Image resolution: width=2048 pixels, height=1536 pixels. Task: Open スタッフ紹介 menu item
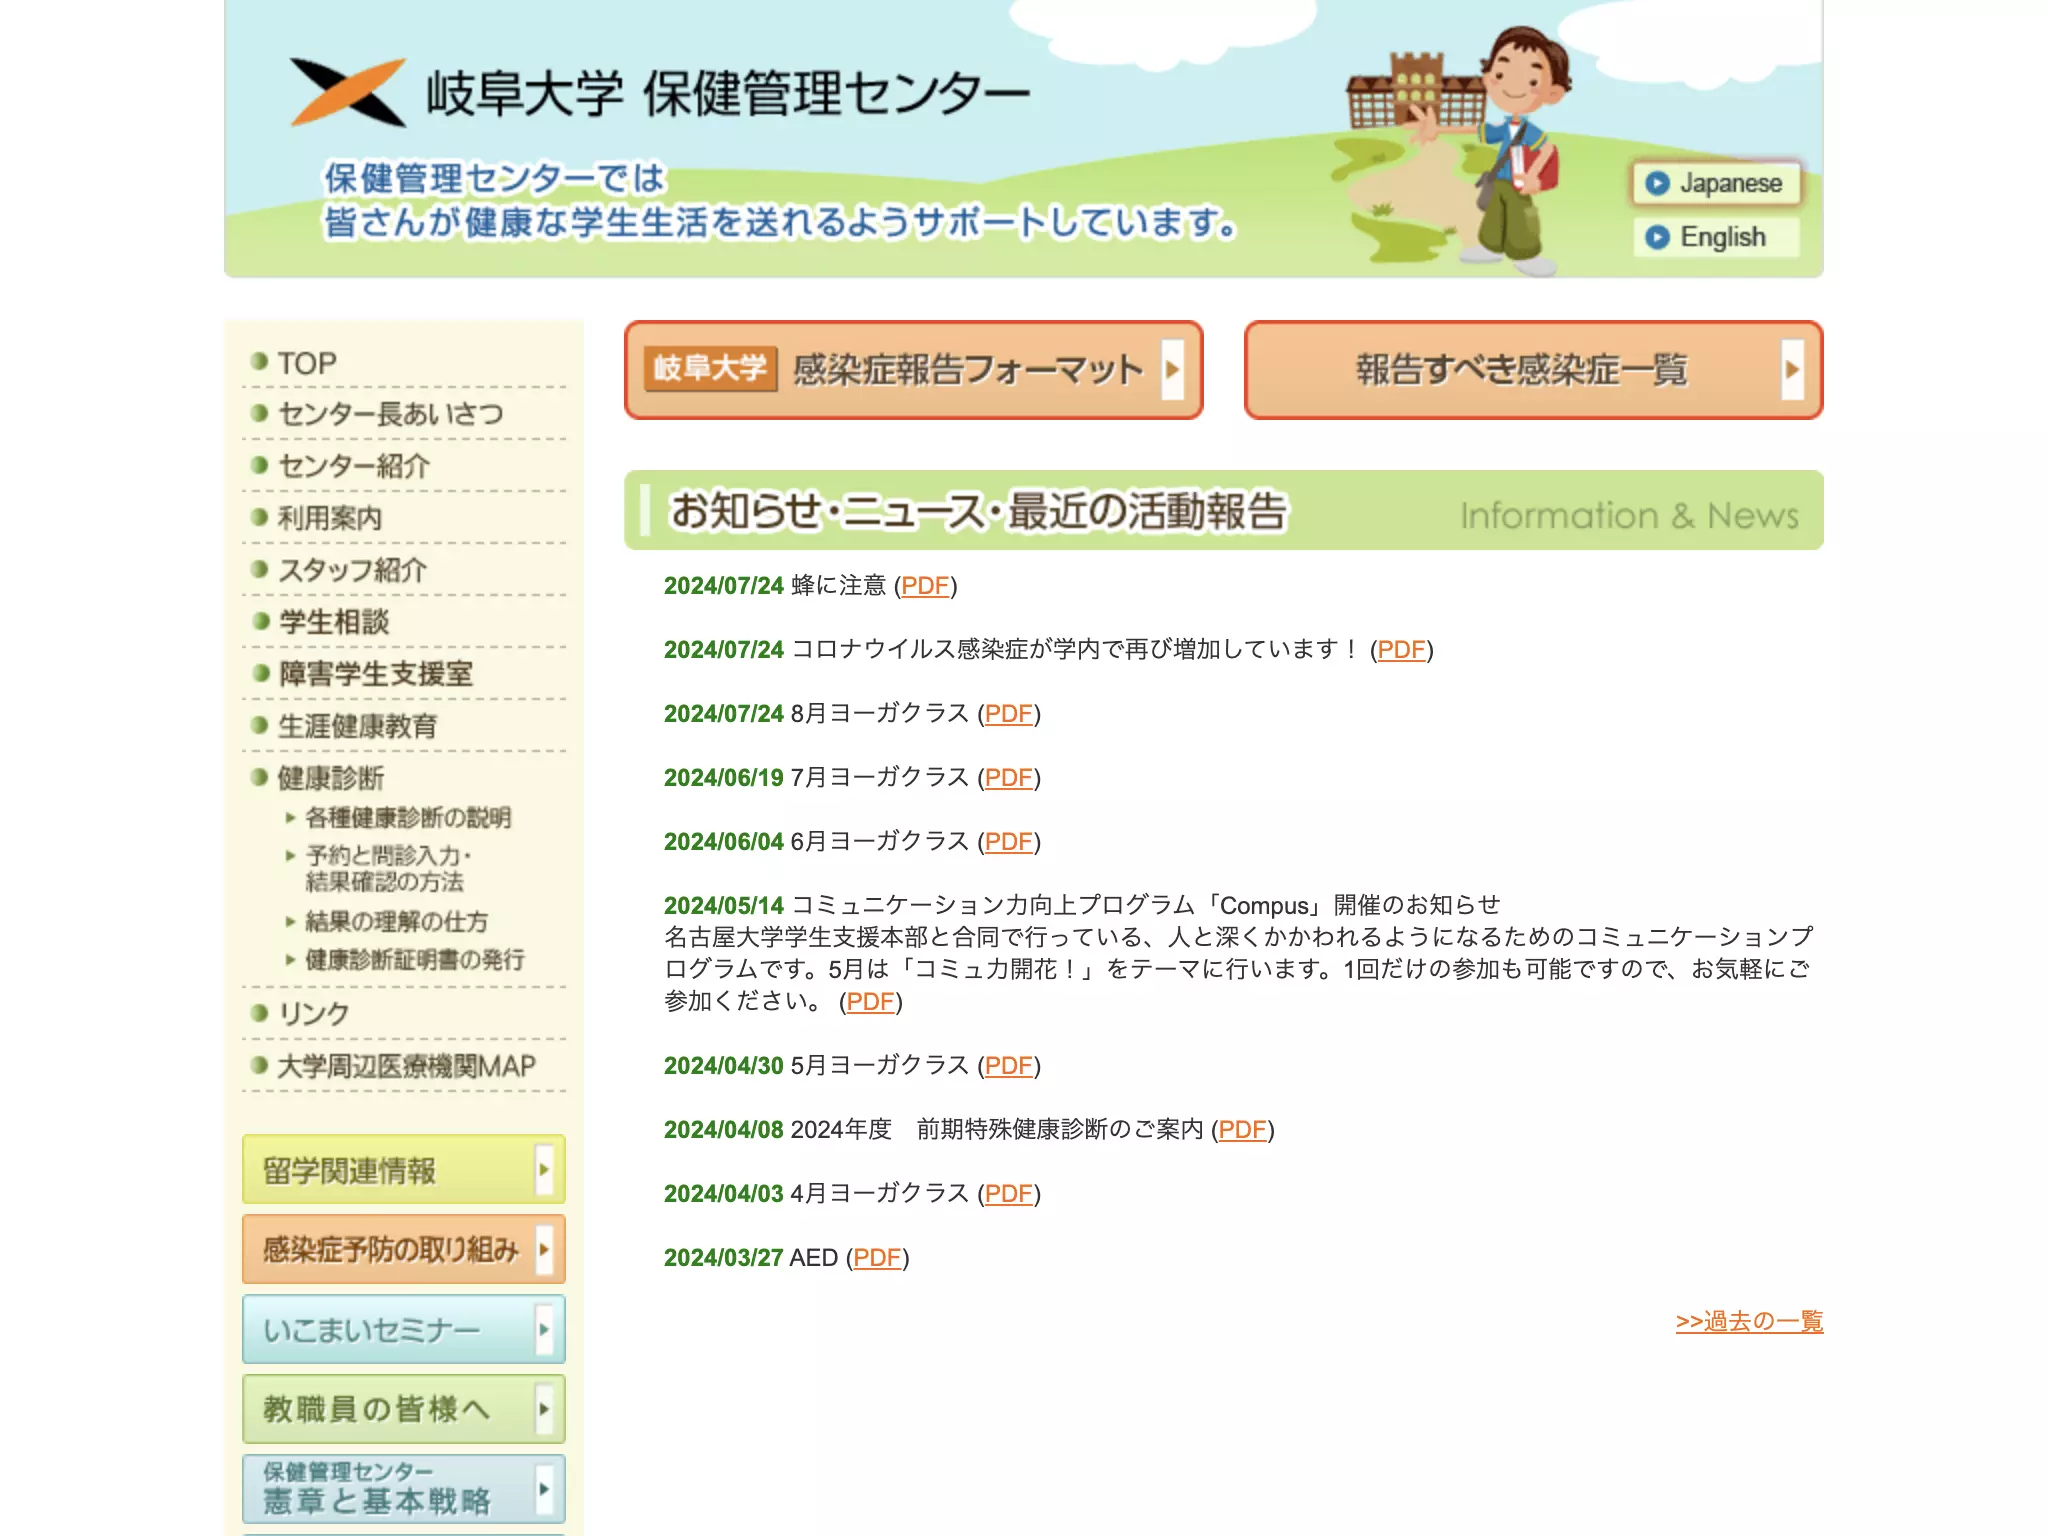[x=352, y=570]
